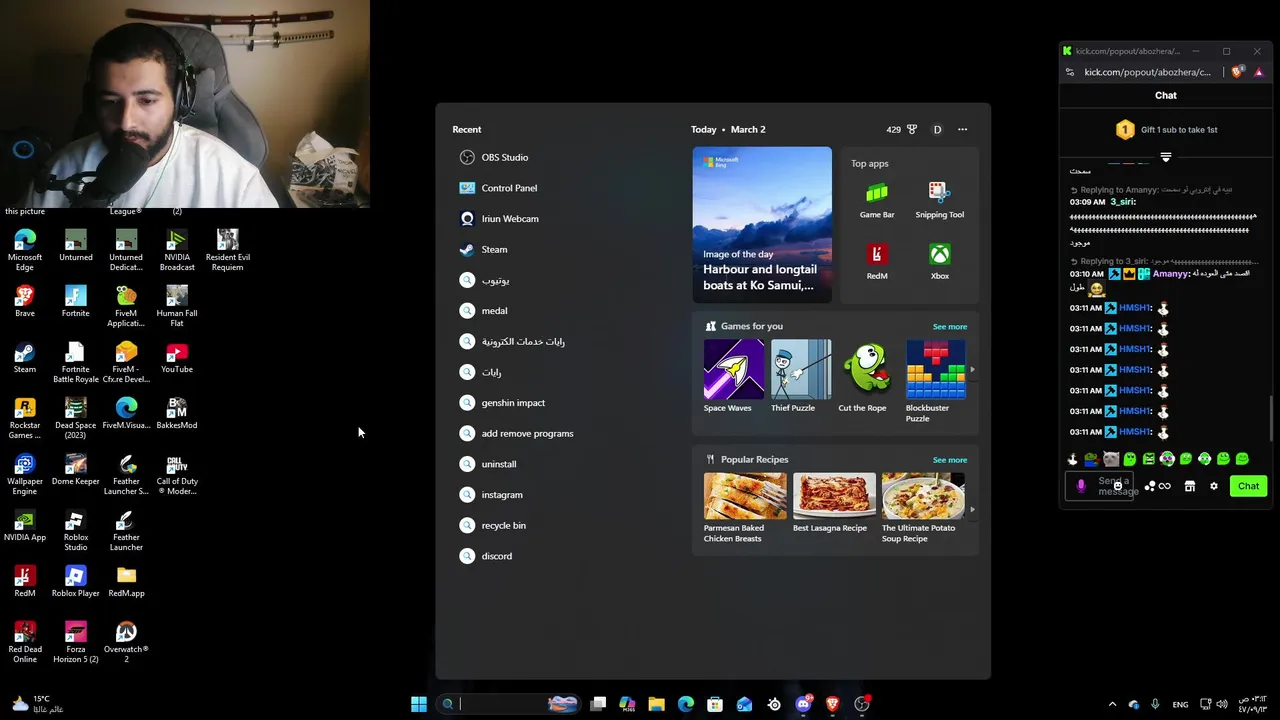Screen dimensions: 1280x720
Task: Open the D account button in search panel
Action: click(x=937, y=129)
